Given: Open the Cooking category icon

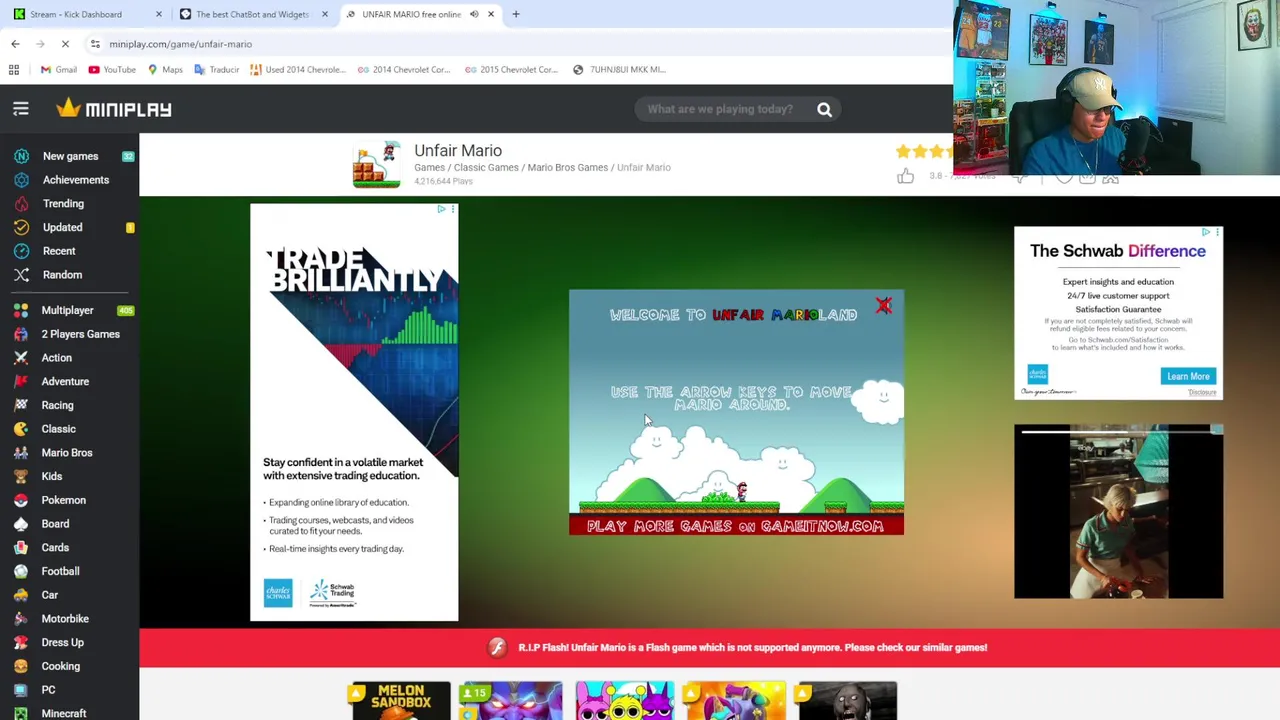Looking at the screenshot, I should tap(21, 666).
